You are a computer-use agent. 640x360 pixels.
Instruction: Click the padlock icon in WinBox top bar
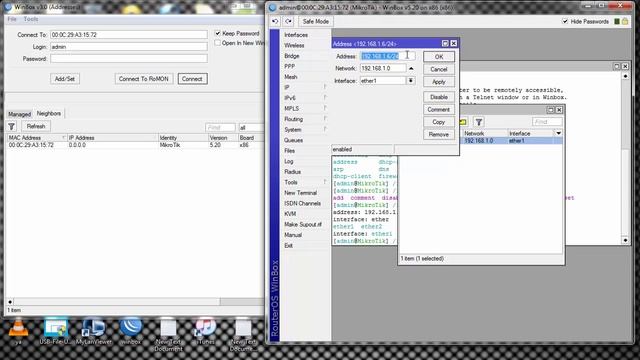point(625,21)
